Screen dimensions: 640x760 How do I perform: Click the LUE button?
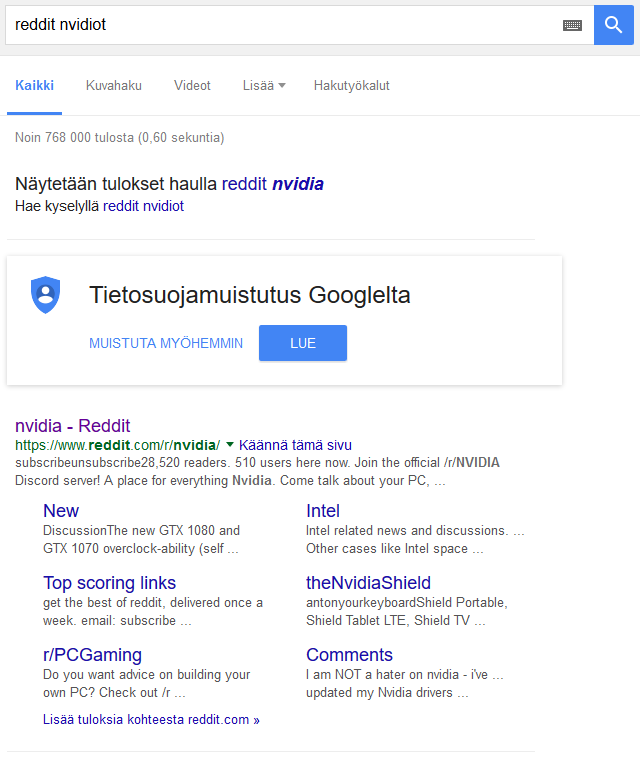pyautogui.click(x=303, y=343)
